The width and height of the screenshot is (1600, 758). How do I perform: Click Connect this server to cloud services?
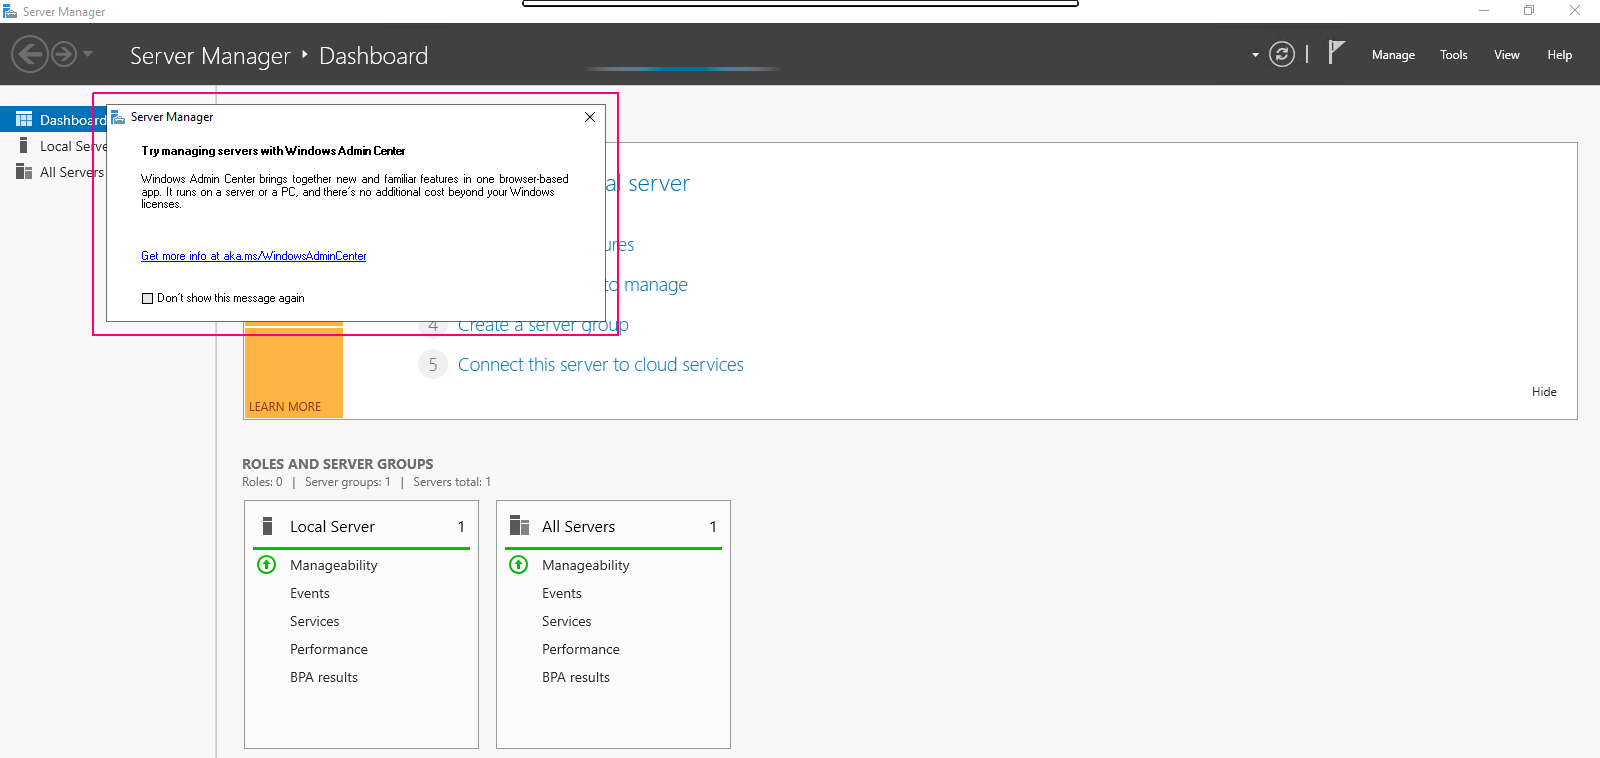[x=601, y=365]
